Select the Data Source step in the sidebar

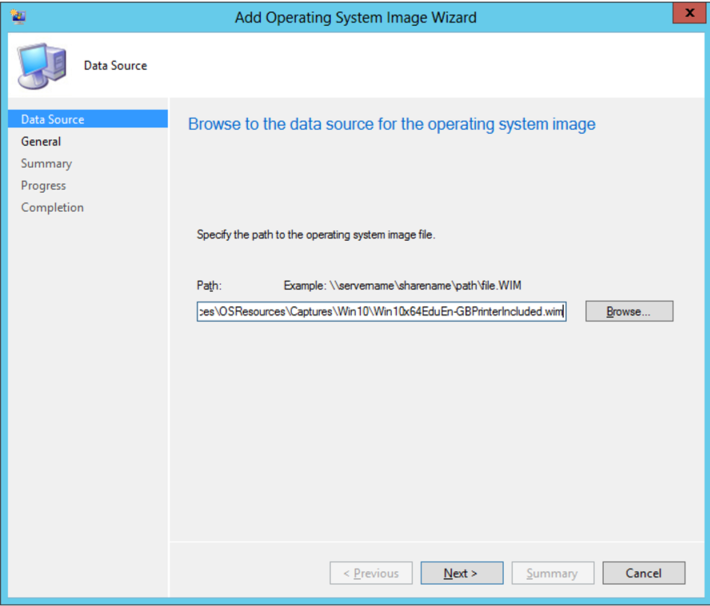(53, 119)
